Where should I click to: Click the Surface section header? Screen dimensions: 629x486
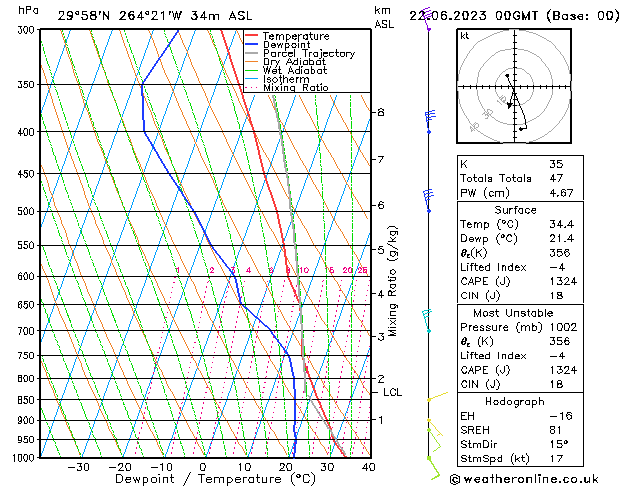tap(515, 210)
